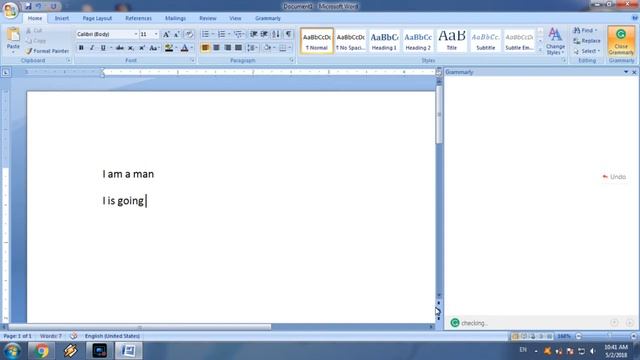Expand the Styles gallery more arrow
640x360 pixels.
(x=540, y=50)
